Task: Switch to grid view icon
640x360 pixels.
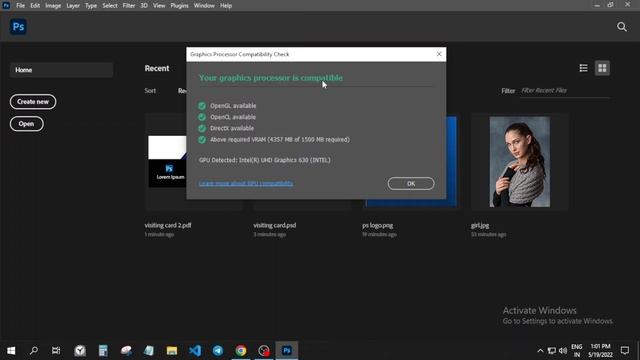Action: (x=602, y=68)
